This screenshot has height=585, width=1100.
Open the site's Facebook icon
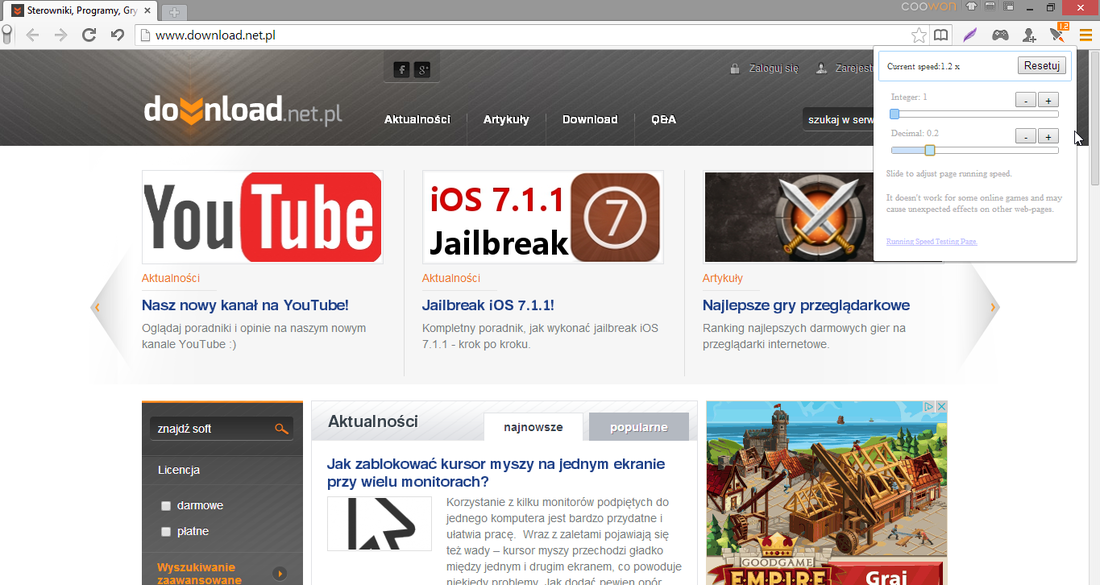(401, 69)
